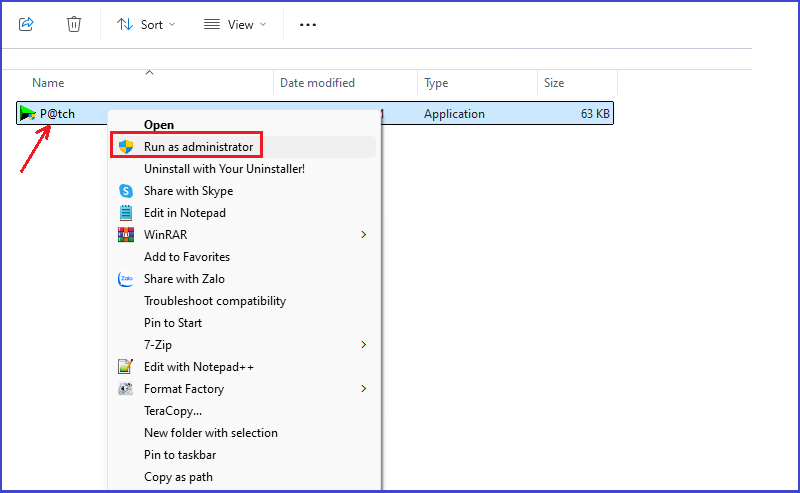The image size is (800, 493).
Task: Click the Share icon in toolbar
Action: (26, 24)
